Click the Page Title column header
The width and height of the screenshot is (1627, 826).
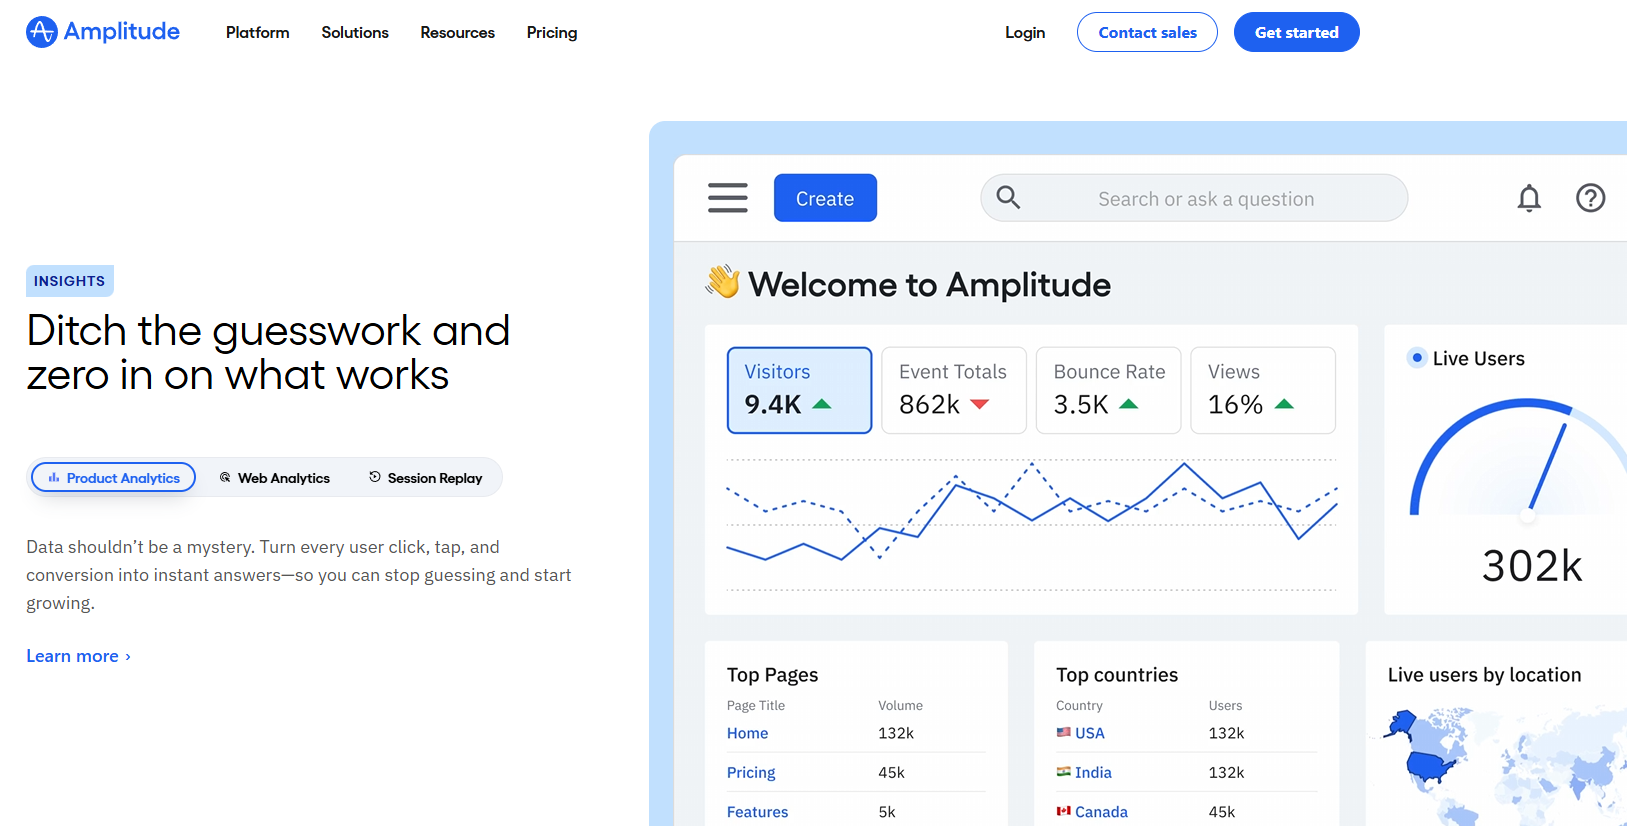click(756, 705)
